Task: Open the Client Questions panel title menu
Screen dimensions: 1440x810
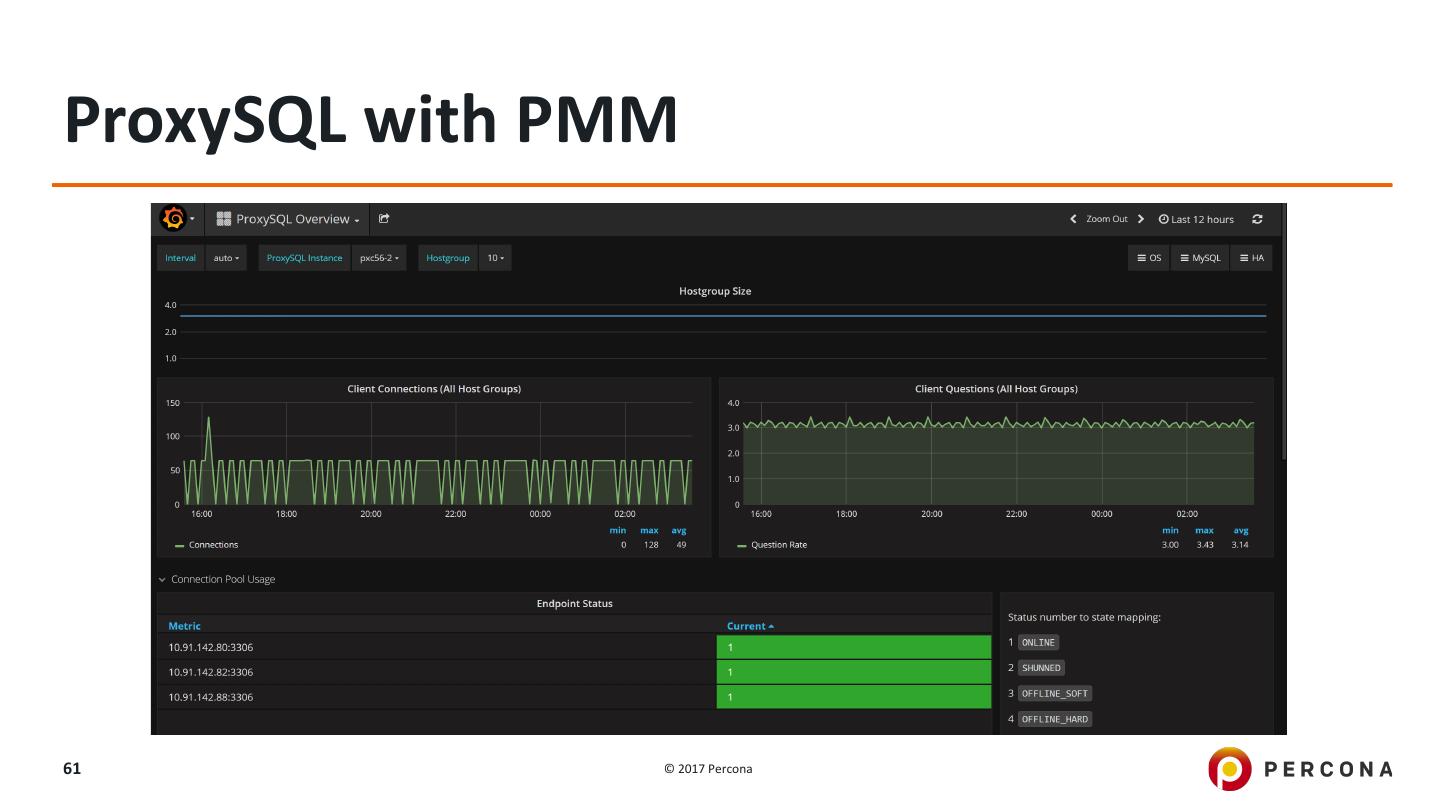Action: pos(996,388)
